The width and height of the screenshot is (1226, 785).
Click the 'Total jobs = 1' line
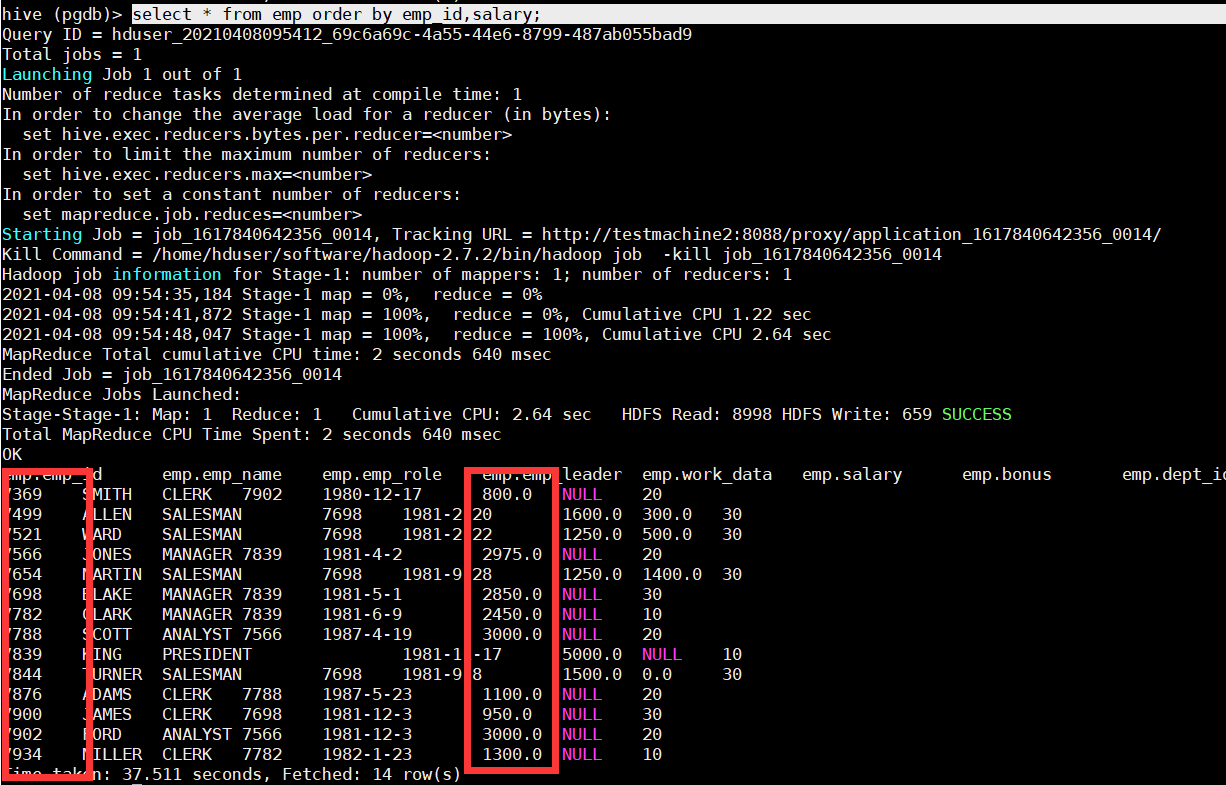[72, 54]
